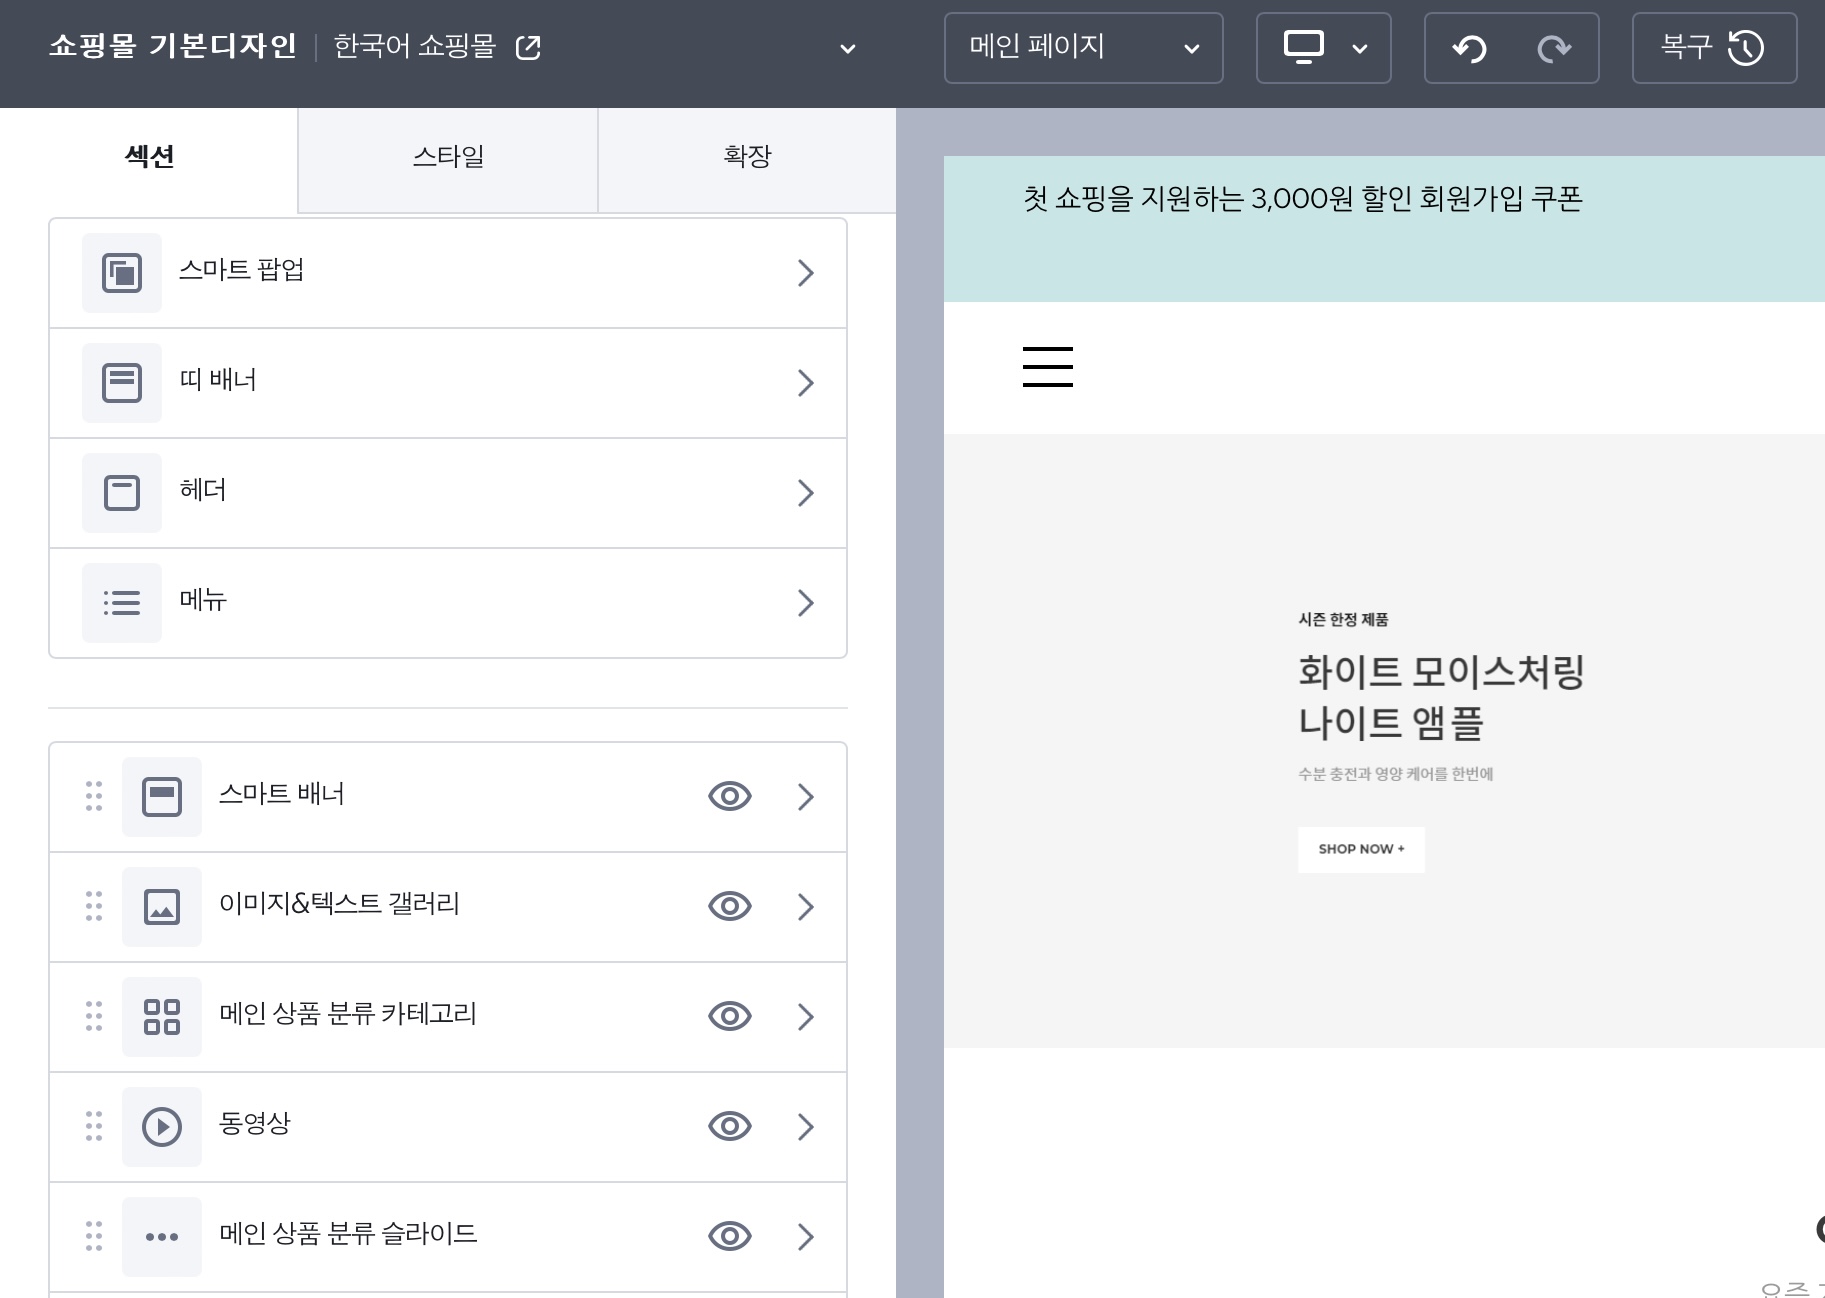Viewport: 1825px width, 1298px height.
Task: Open the 헤더 section label
Action: pyautogui.click(x=203, y=490)
